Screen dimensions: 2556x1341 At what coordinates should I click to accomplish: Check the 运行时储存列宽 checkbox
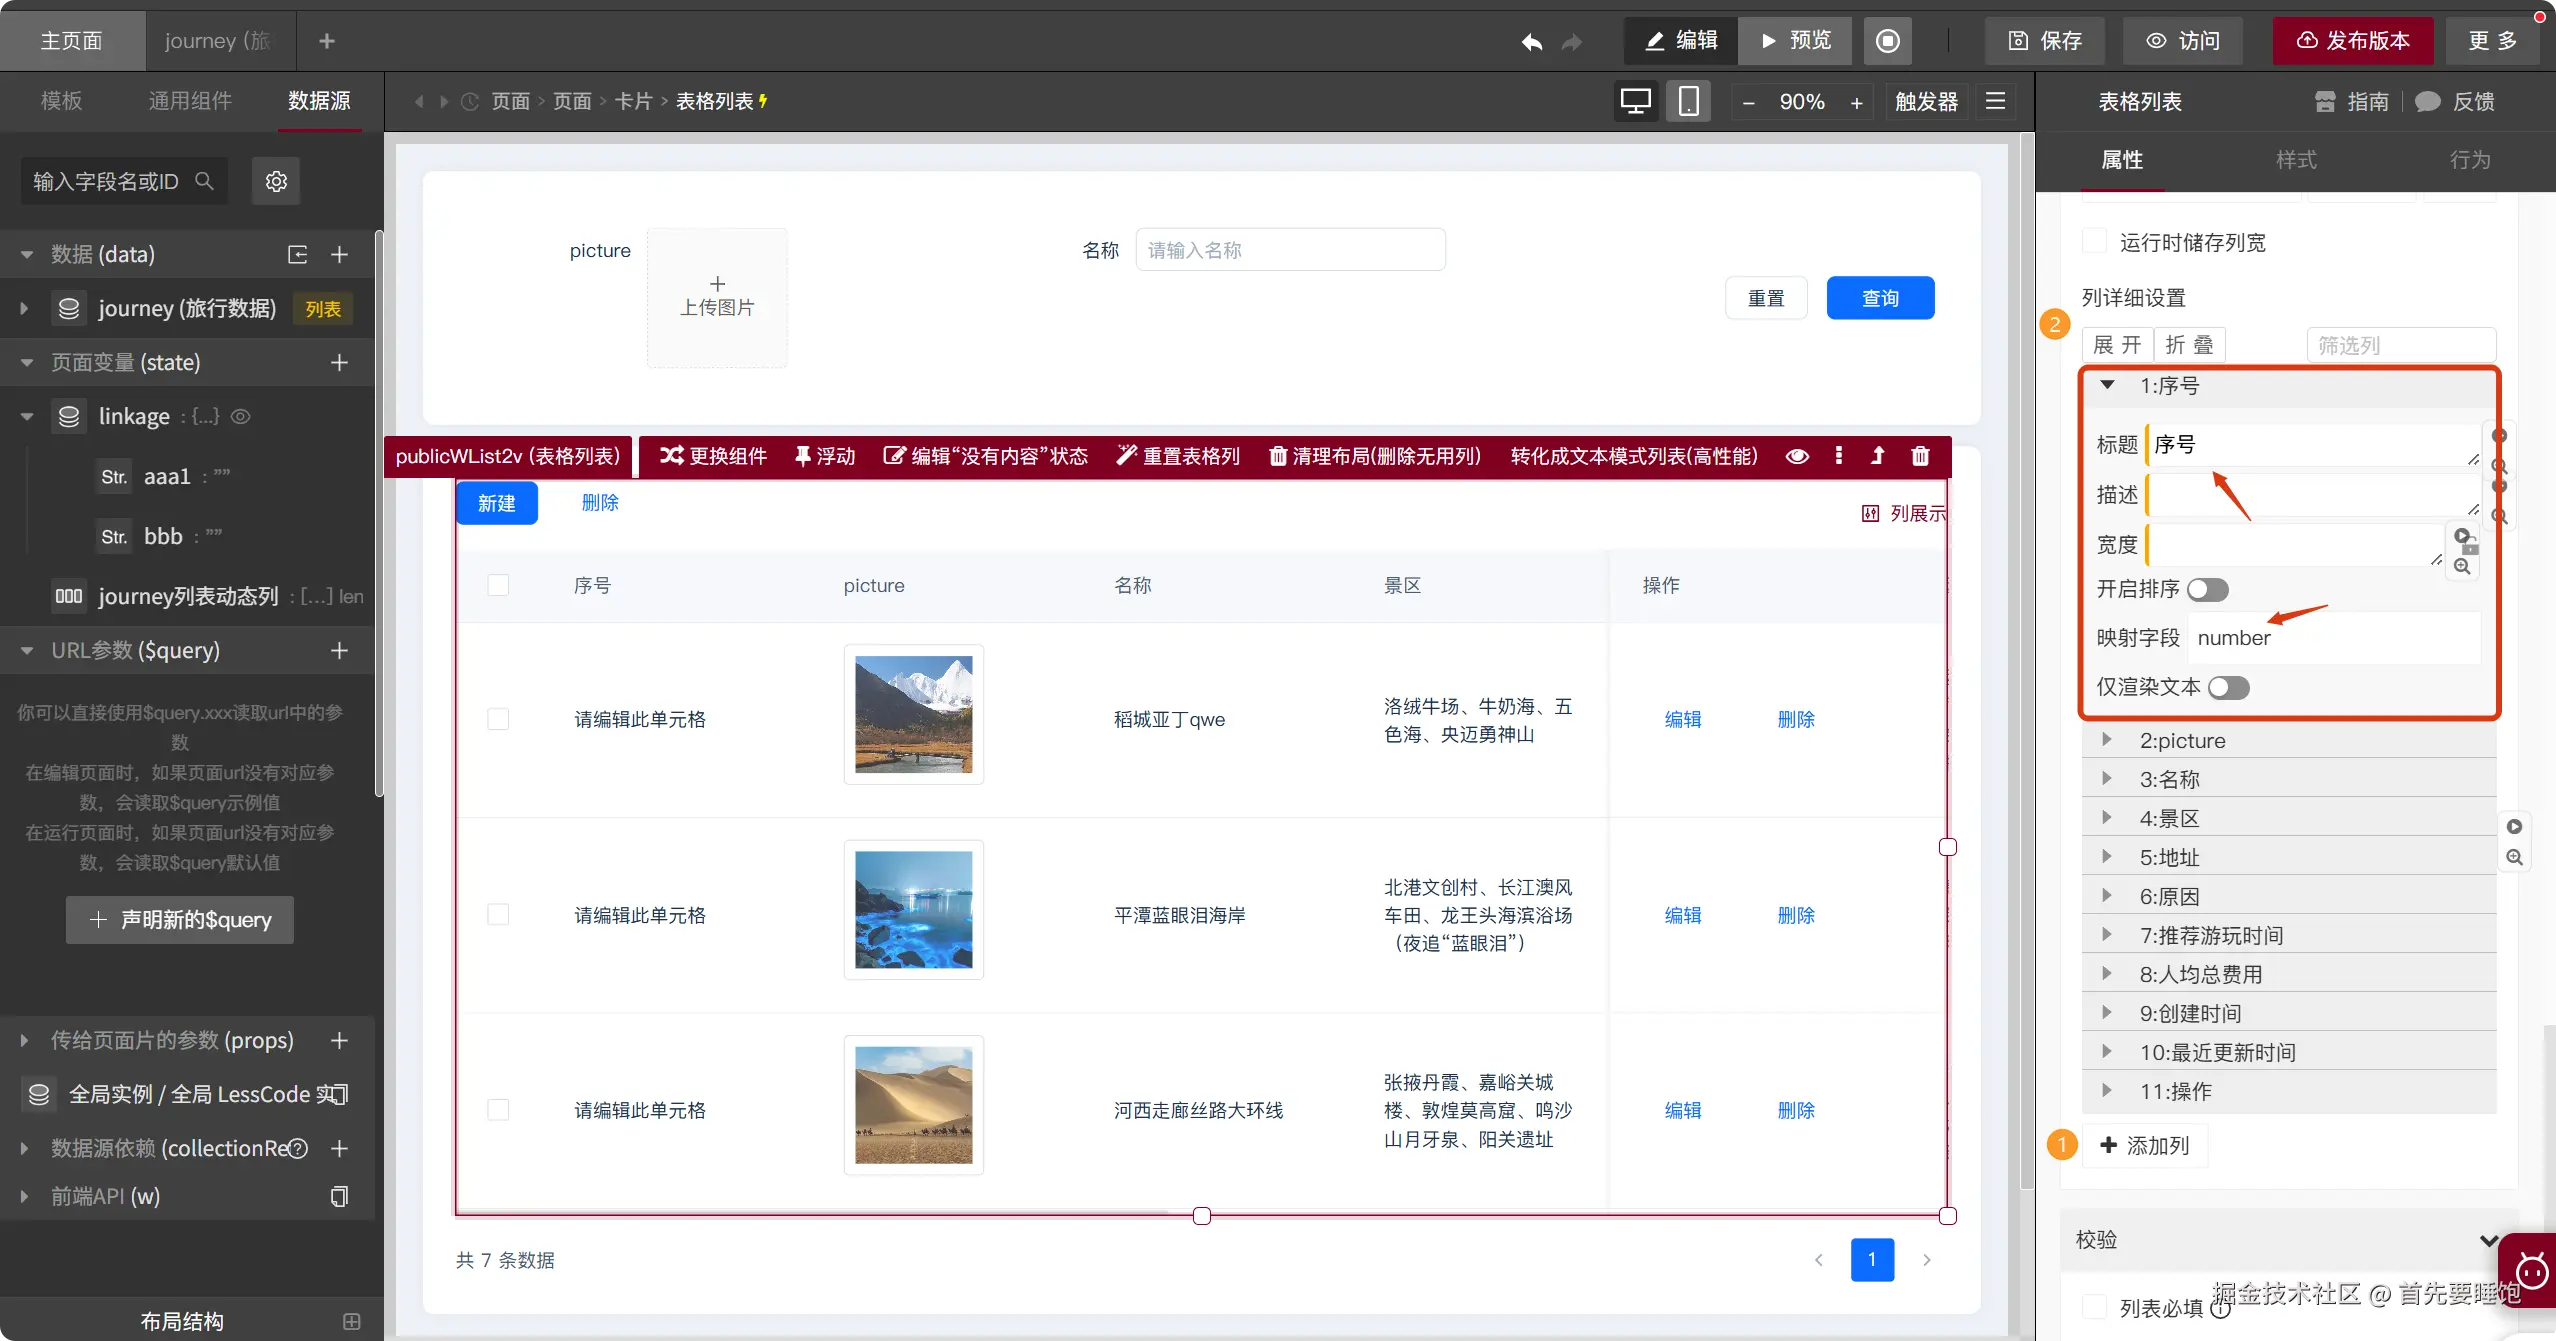click(2094, 242)
